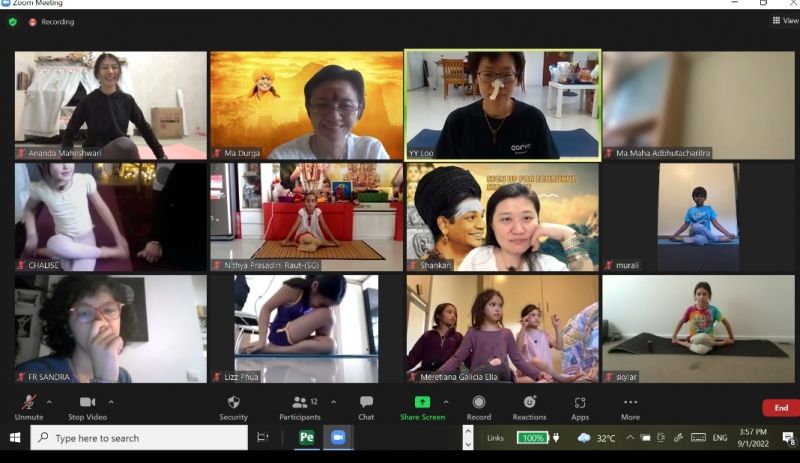Select YY Loo's video tile

pos(503,105)
